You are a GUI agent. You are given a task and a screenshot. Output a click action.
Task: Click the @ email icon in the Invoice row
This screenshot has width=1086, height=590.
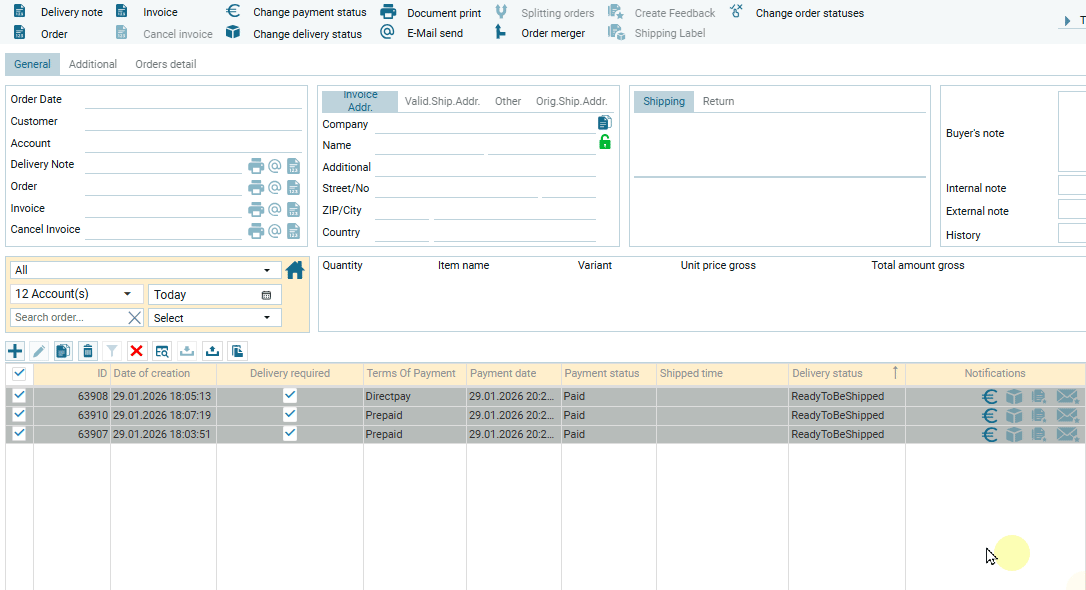(x=275, y=210)
